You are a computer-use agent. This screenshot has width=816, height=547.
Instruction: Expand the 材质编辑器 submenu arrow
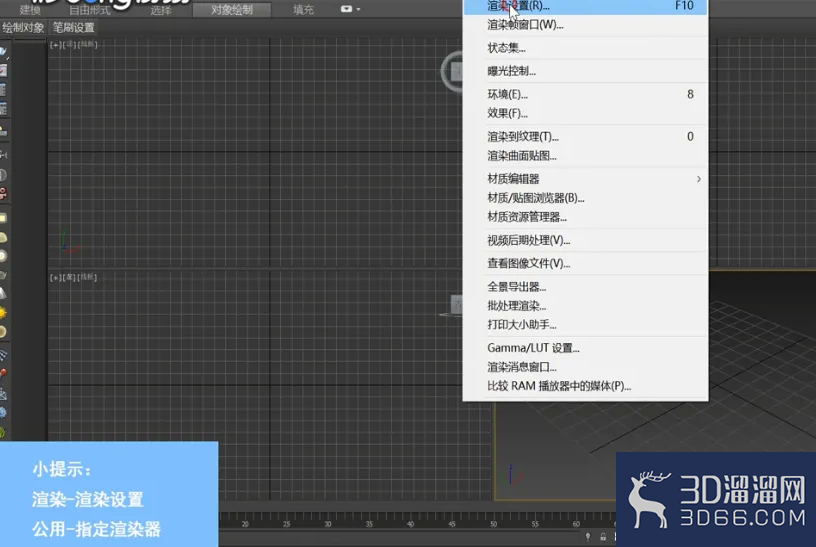[x=698, y=179]
